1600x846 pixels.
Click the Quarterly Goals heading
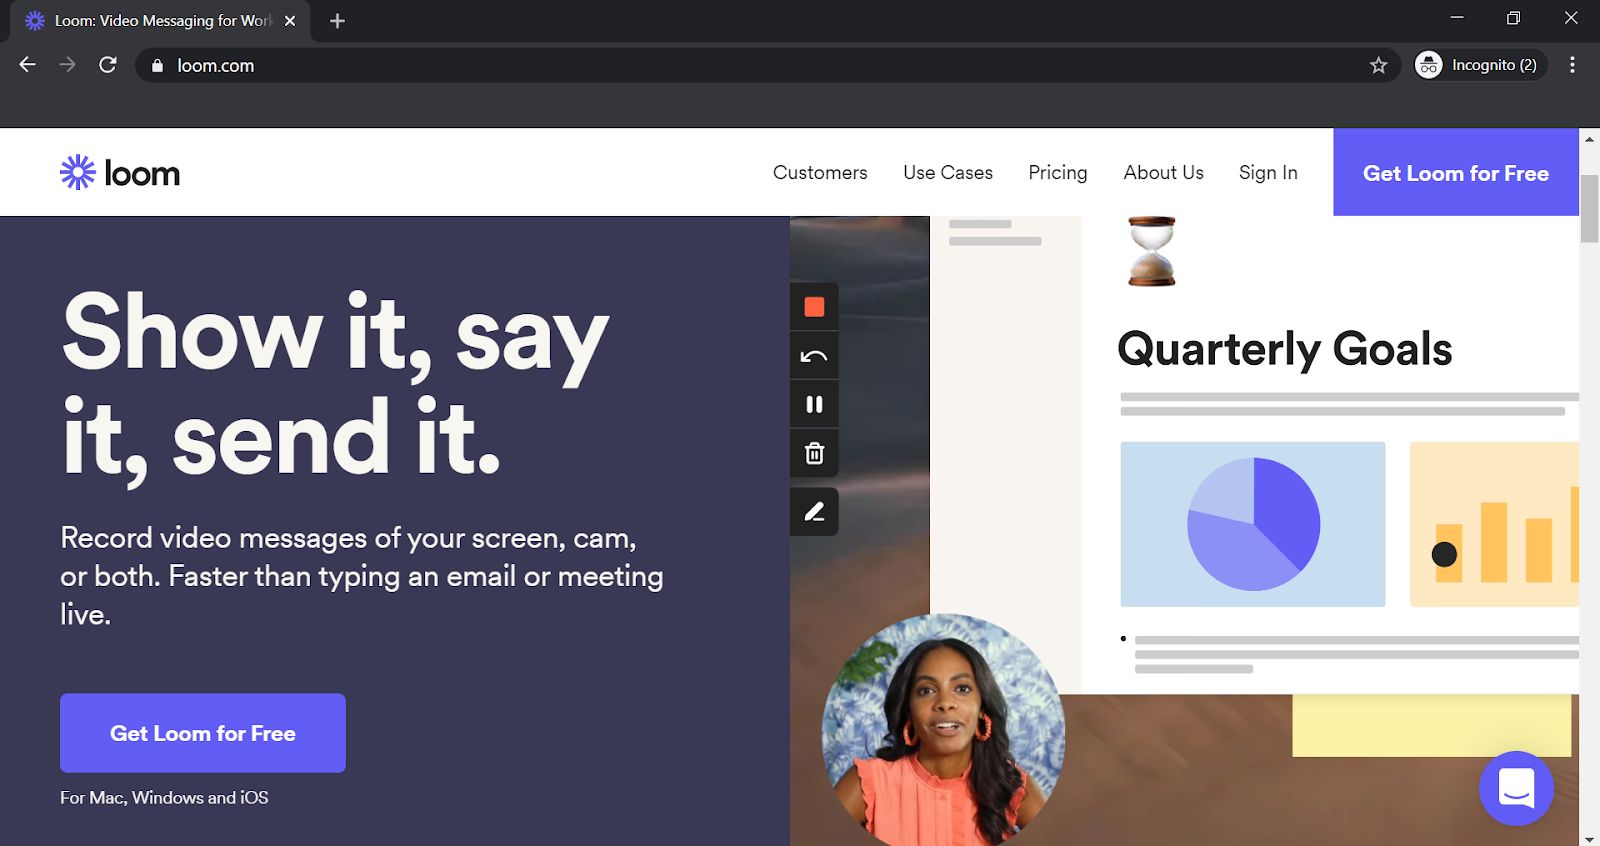1284,350
